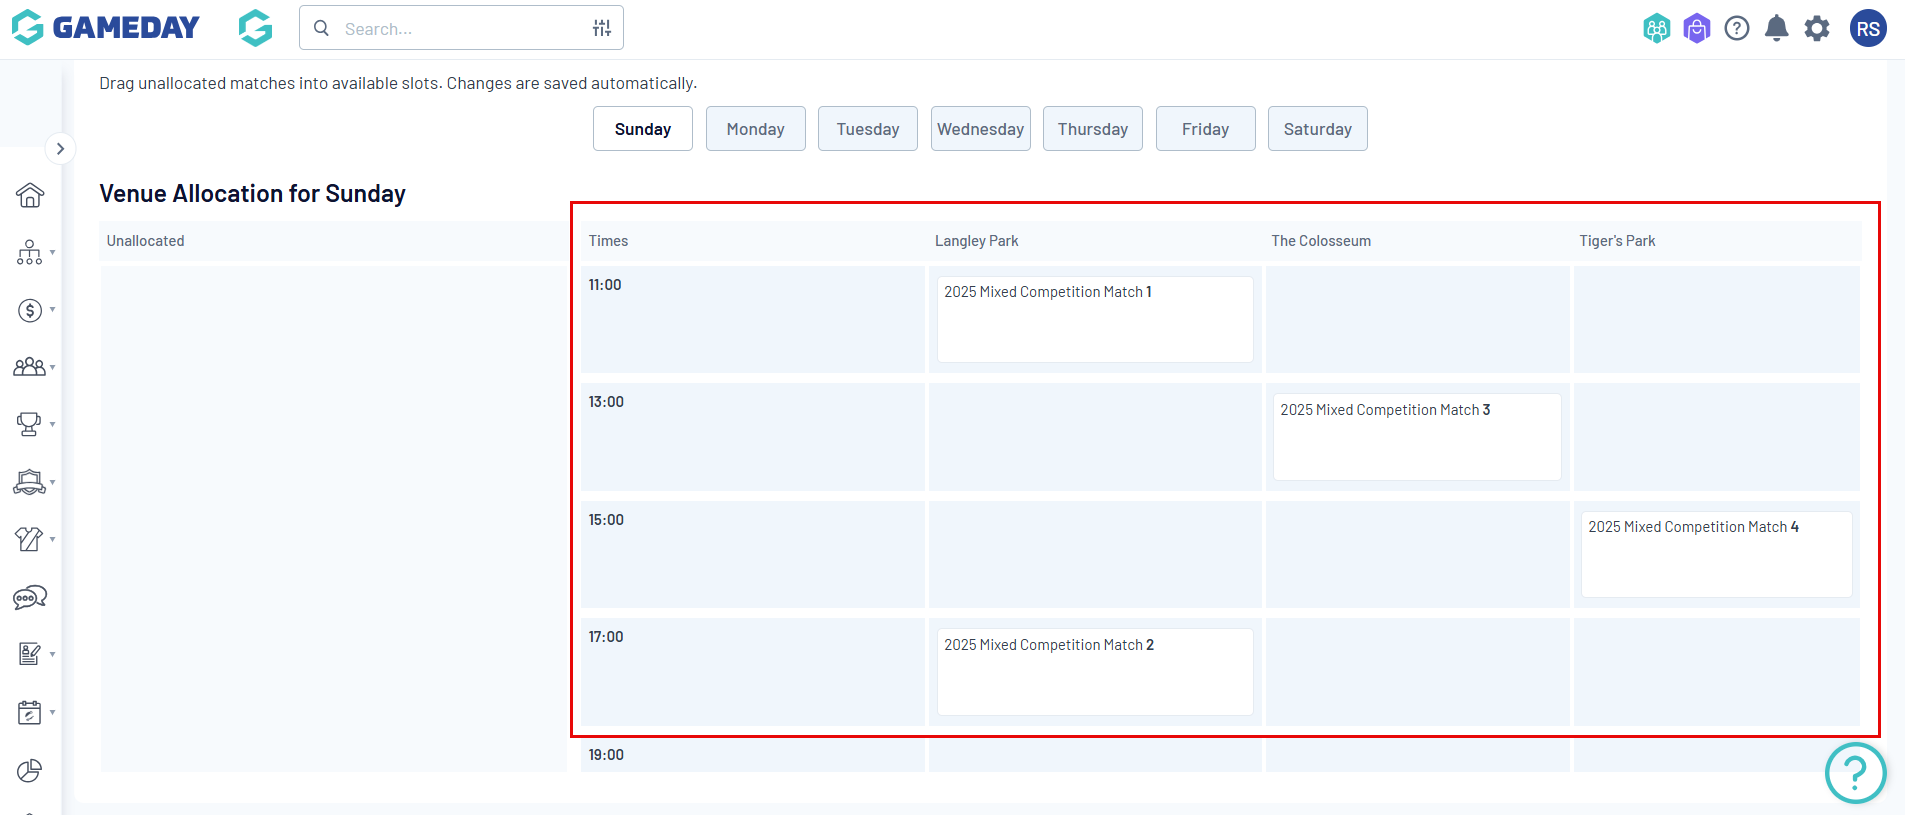1905x815 pixels.
Task: Open the floating help widget button
Action: (1855, 772)
